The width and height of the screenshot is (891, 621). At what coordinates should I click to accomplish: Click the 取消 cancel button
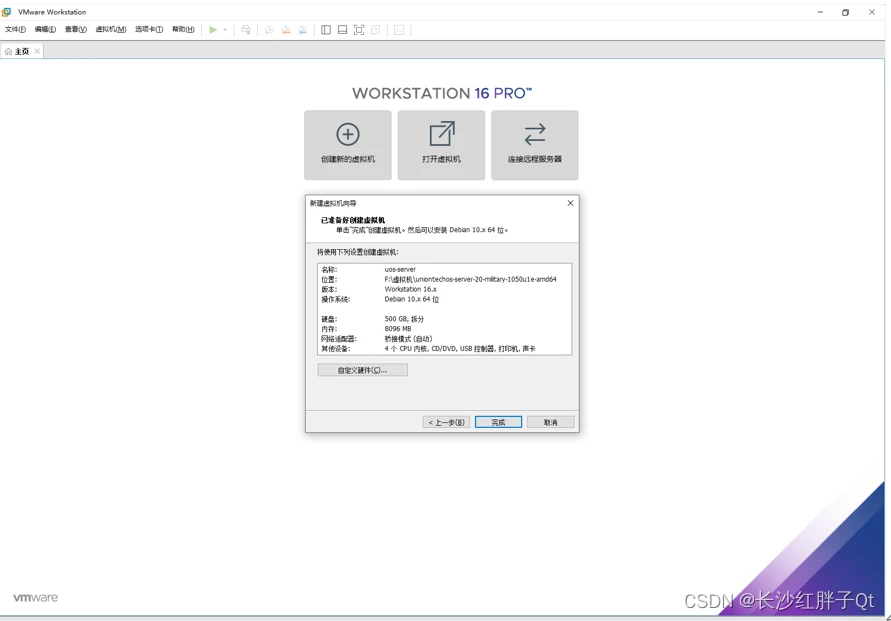tap(551, 422)
